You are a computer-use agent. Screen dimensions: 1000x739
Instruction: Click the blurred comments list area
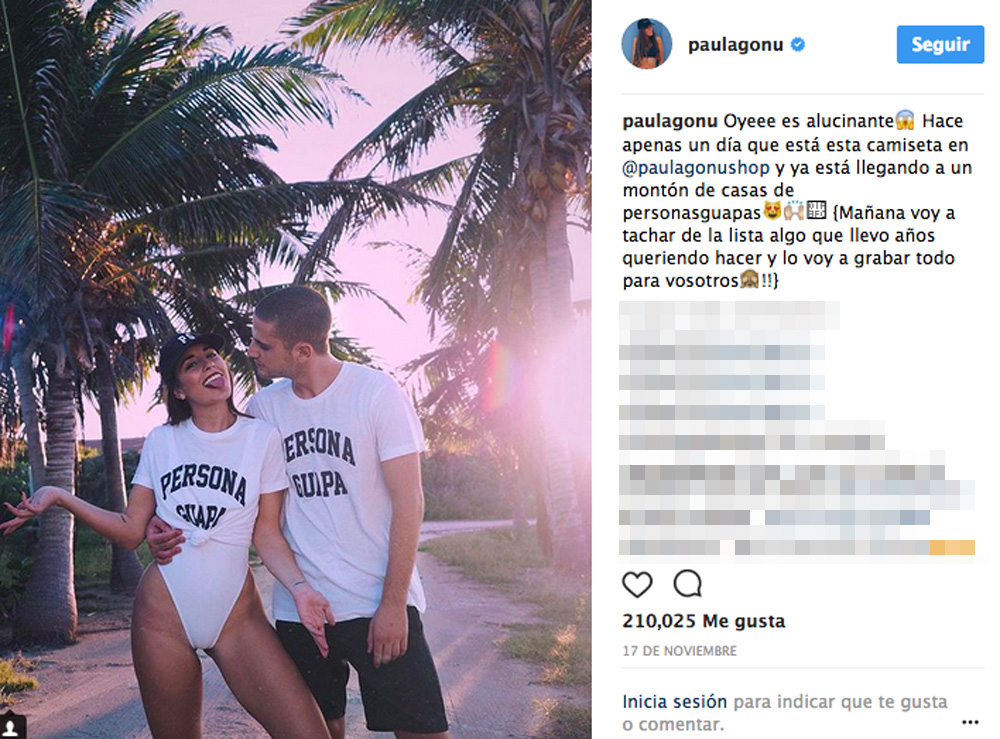point(797,429)
